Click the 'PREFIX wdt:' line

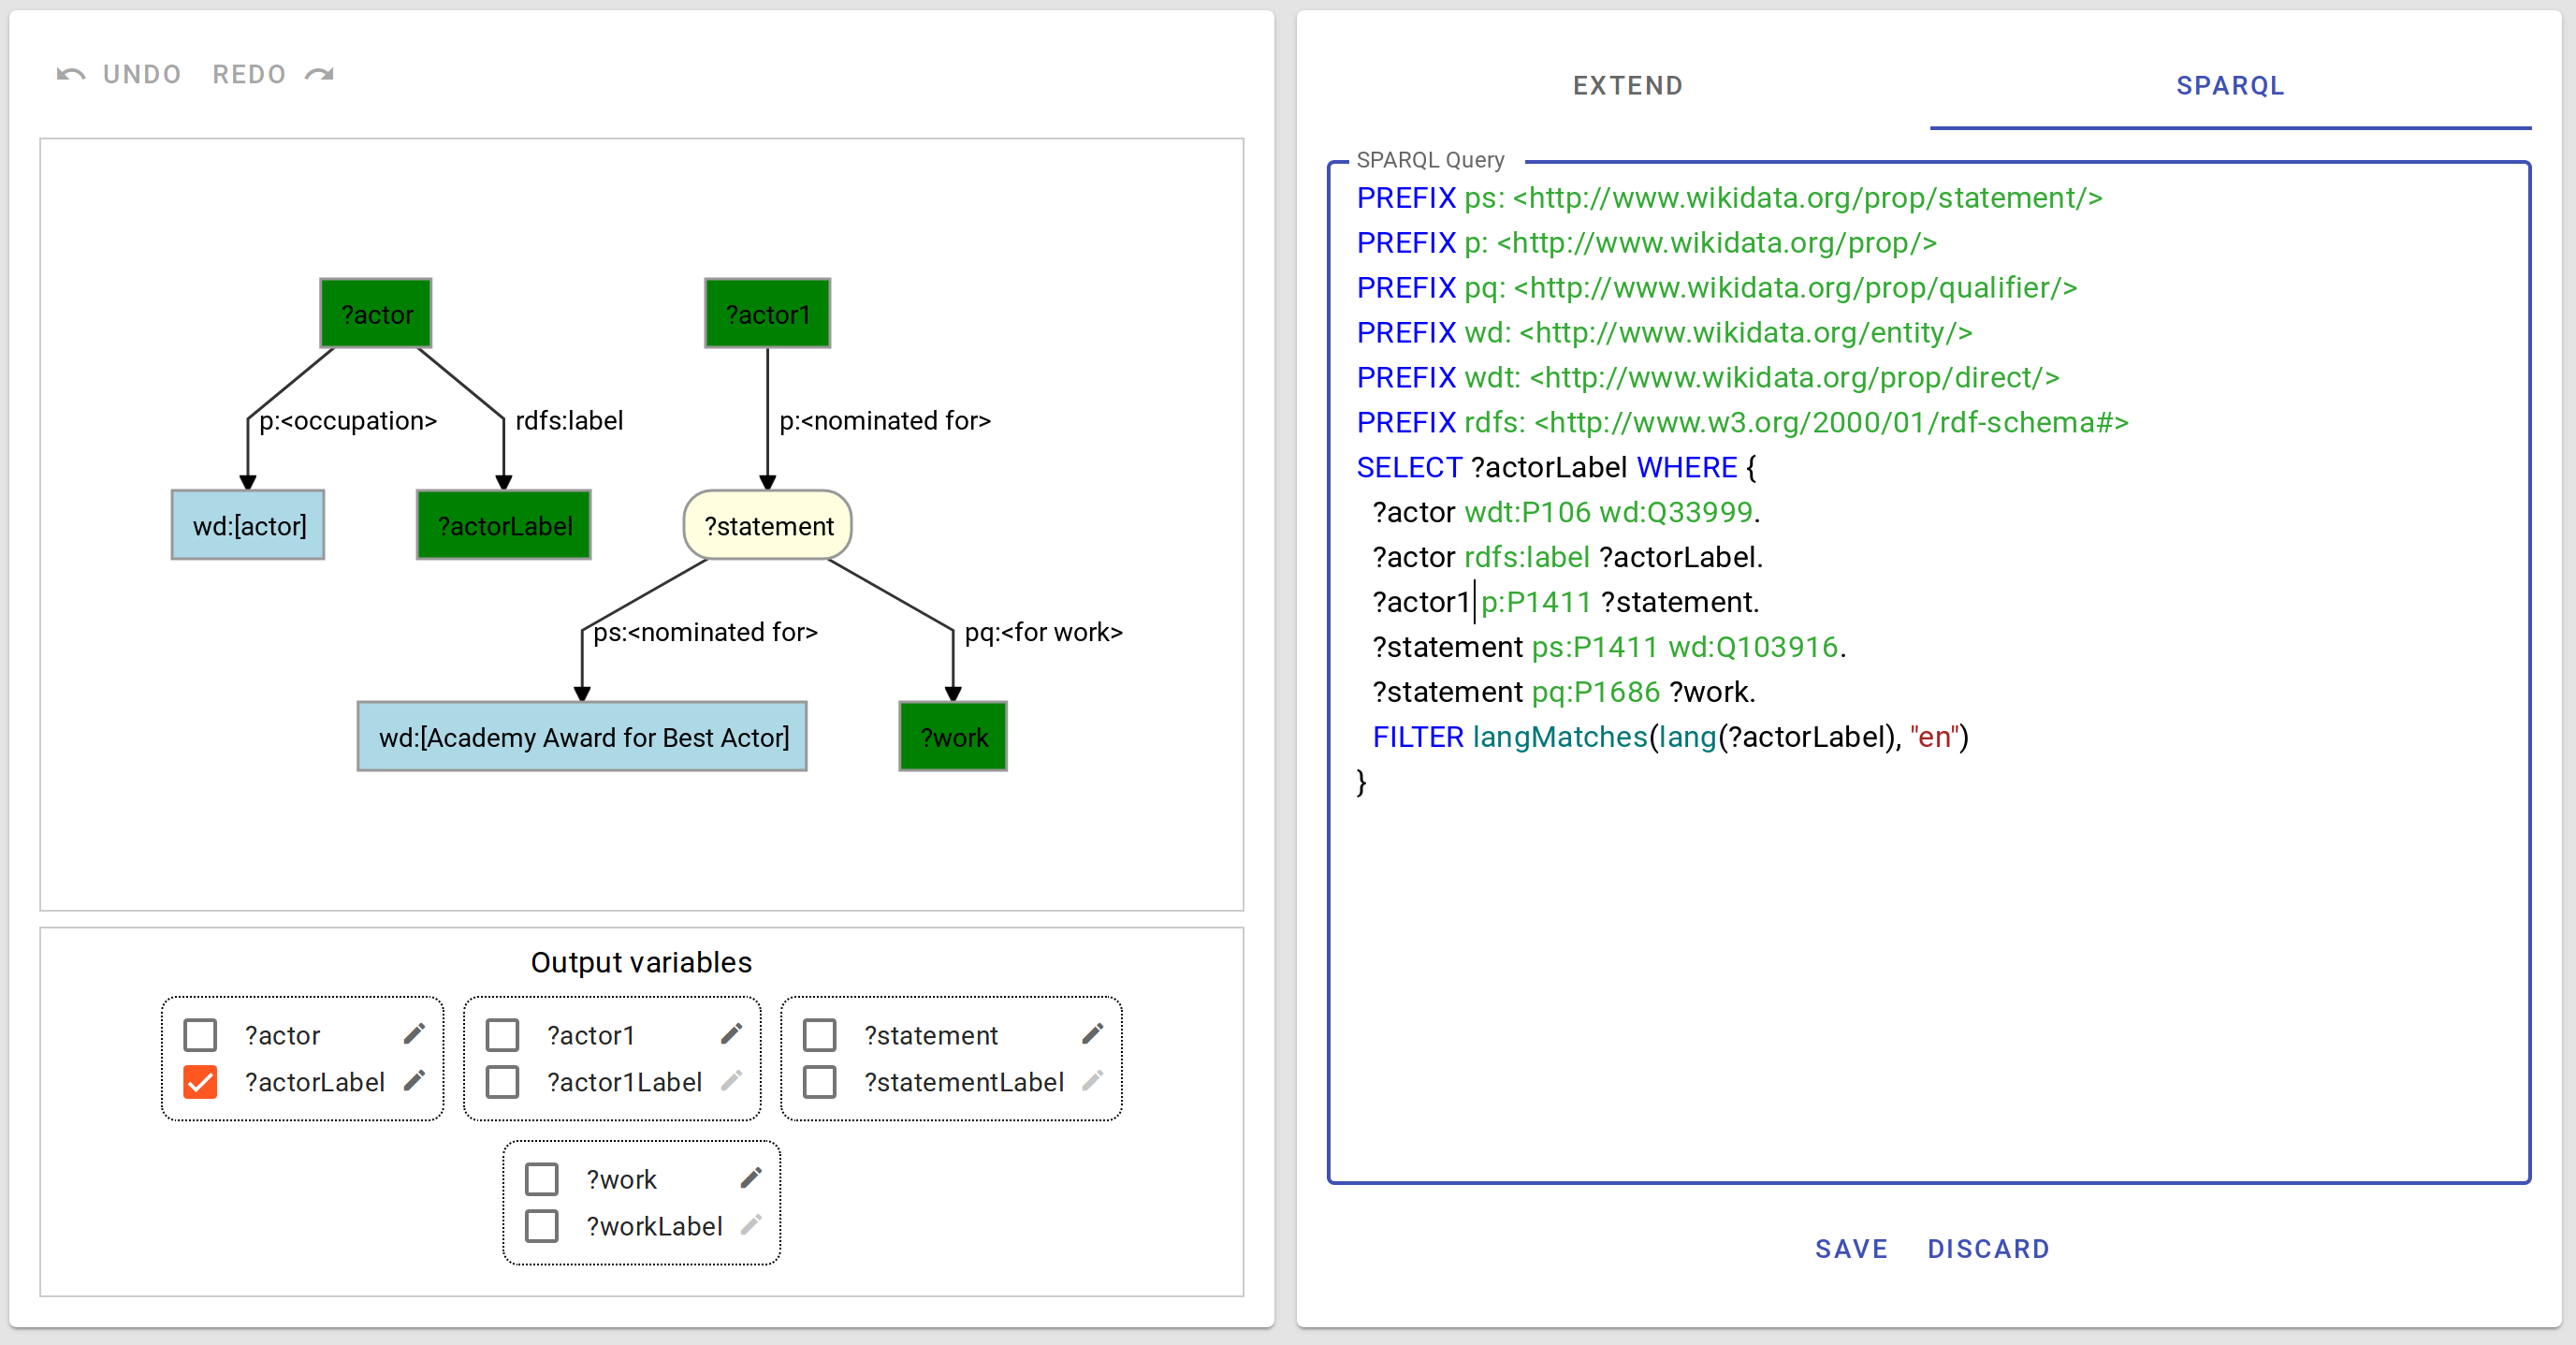coord(1707,377)
